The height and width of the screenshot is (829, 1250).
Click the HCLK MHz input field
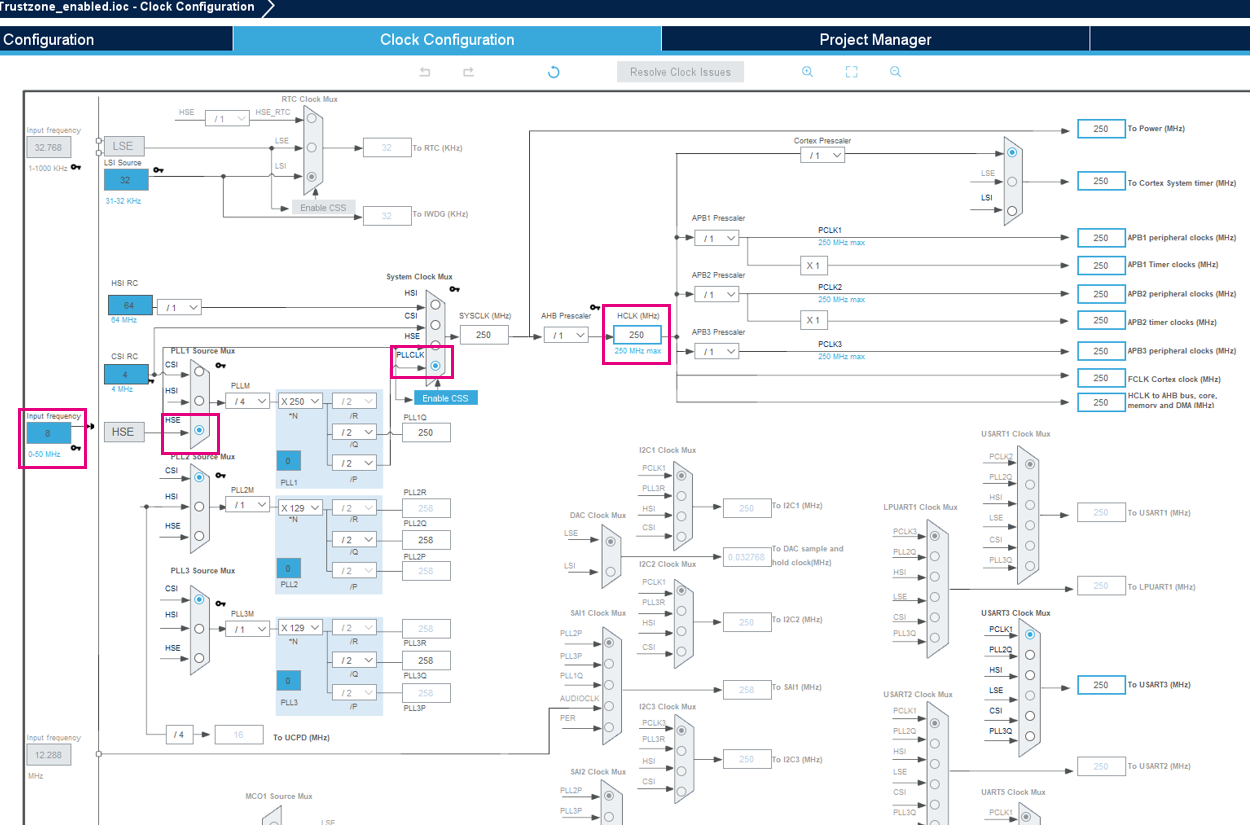[635, 334]
